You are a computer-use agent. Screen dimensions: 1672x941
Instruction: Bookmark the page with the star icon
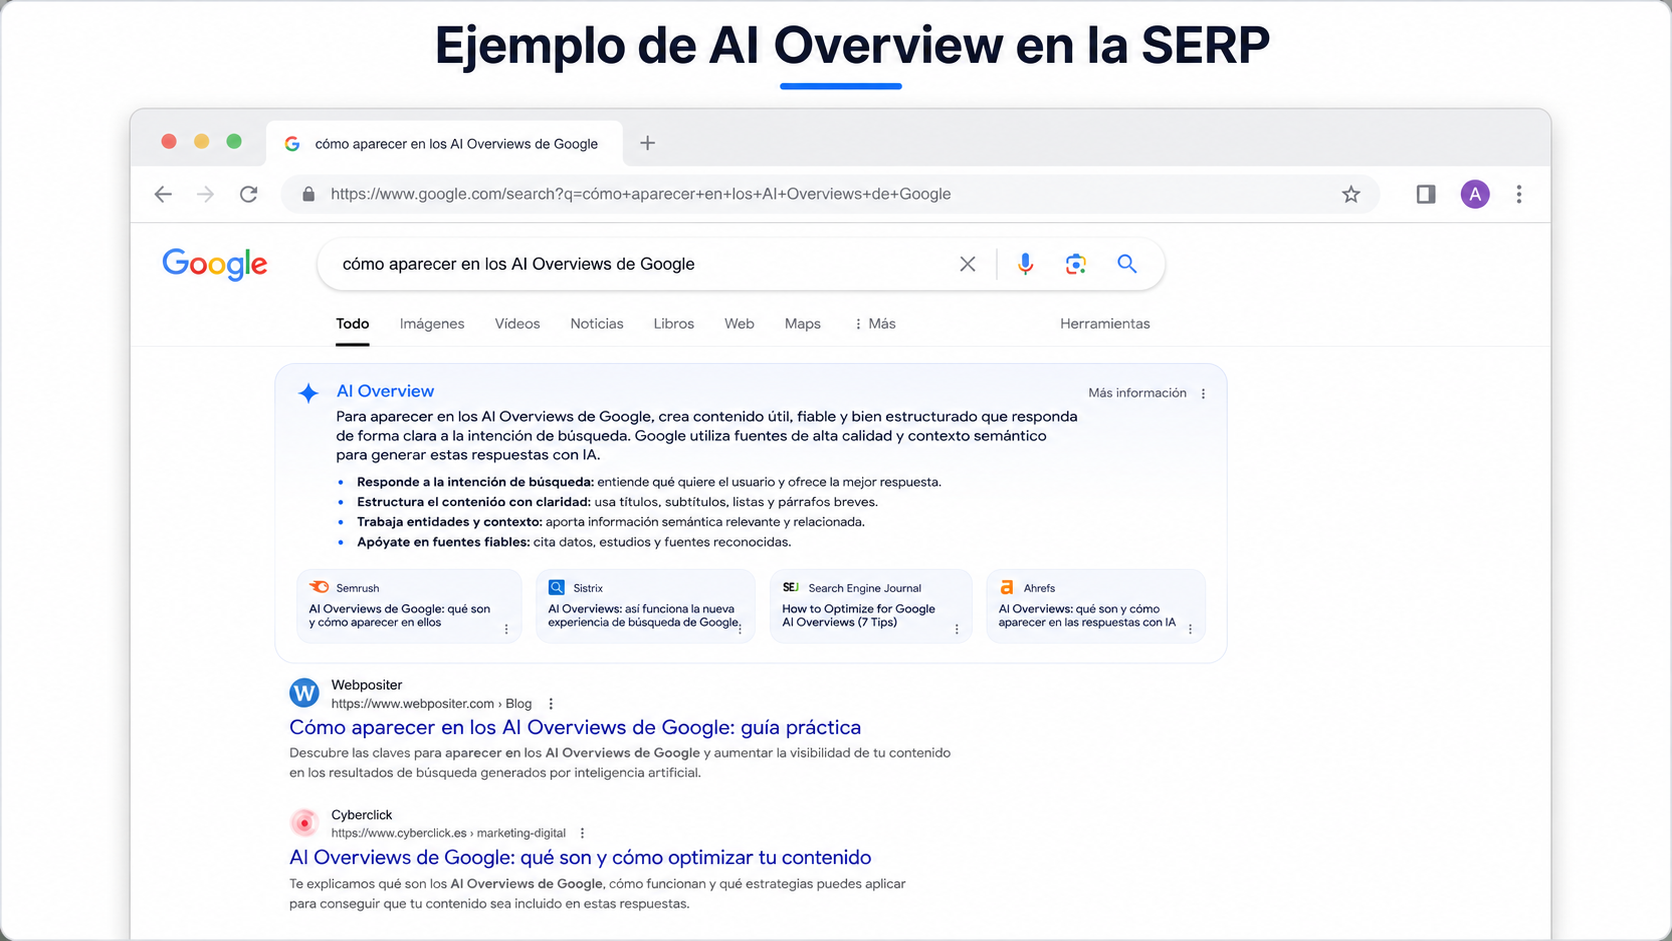tap(1351, 194)
